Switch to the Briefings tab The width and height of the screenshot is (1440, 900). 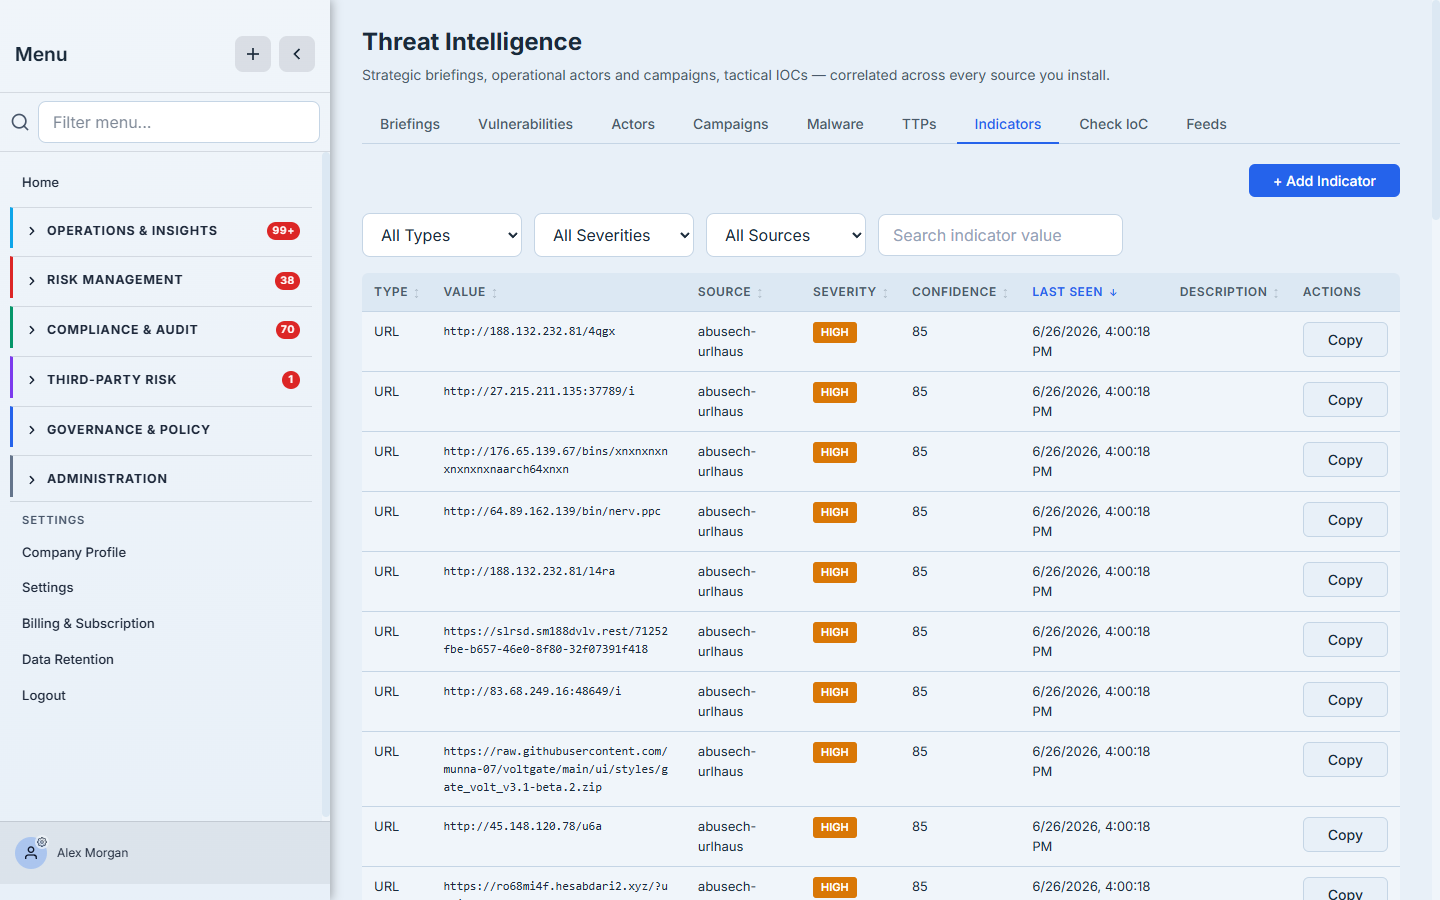coord(410,124)
